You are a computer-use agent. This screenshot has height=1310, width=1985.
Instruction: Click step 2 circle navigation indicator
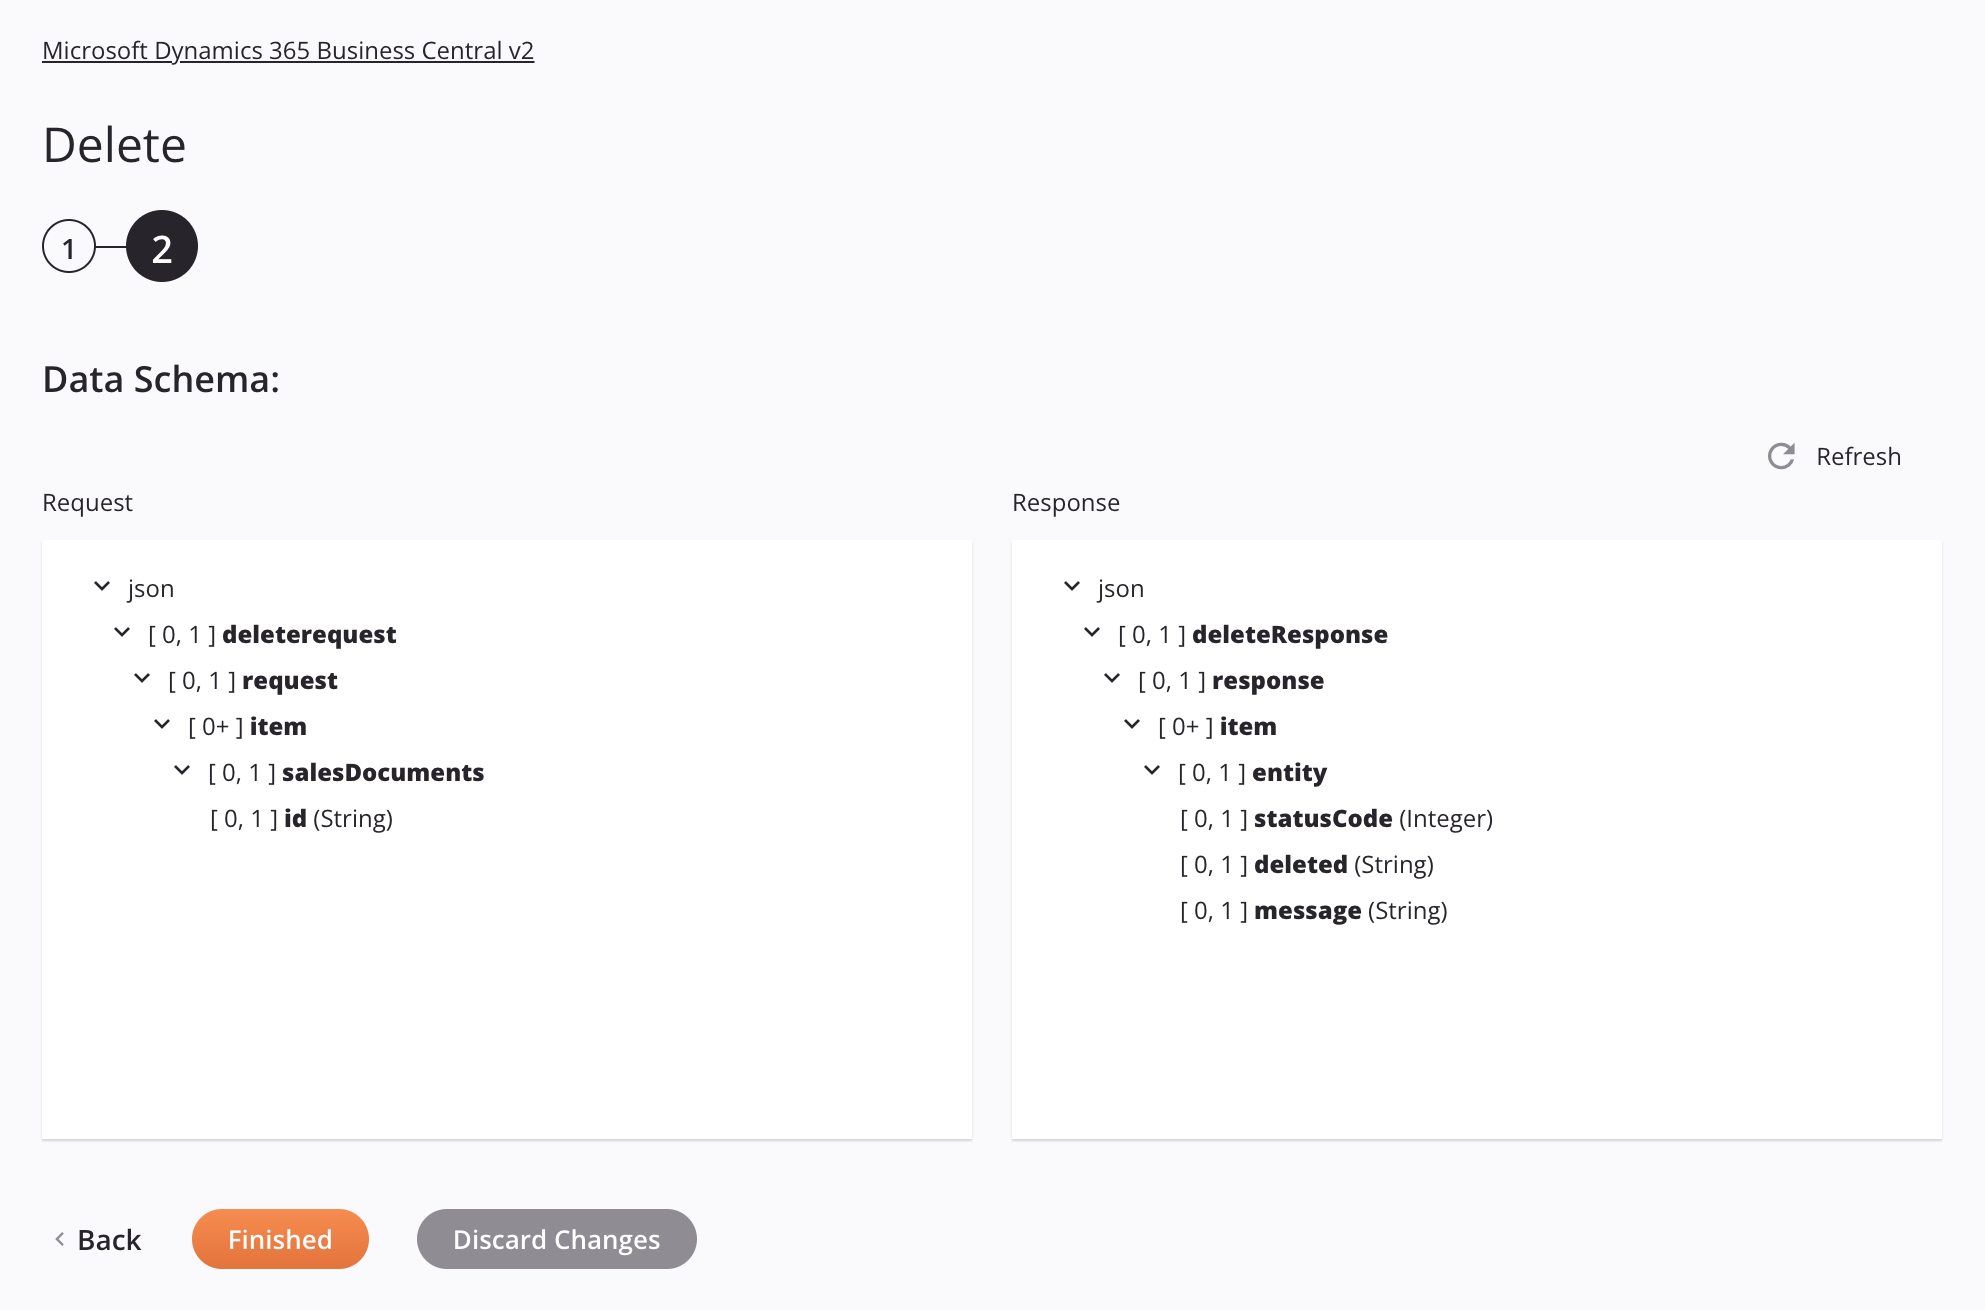(x=161, y=246)
